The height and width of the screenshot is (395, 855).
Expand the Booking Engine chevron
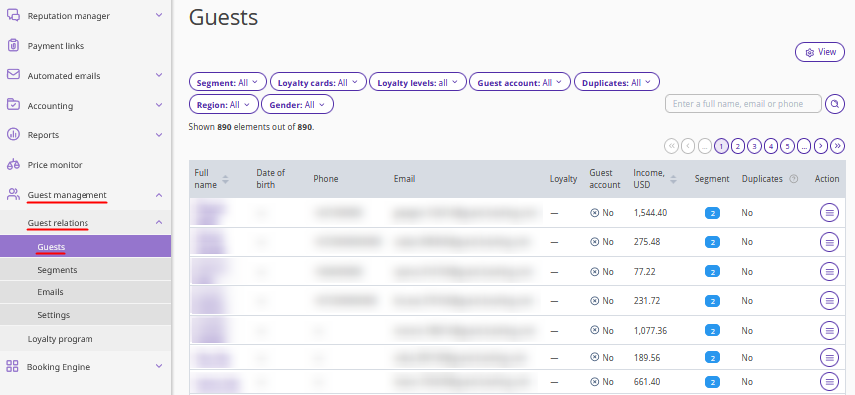[x=159, y=366]
